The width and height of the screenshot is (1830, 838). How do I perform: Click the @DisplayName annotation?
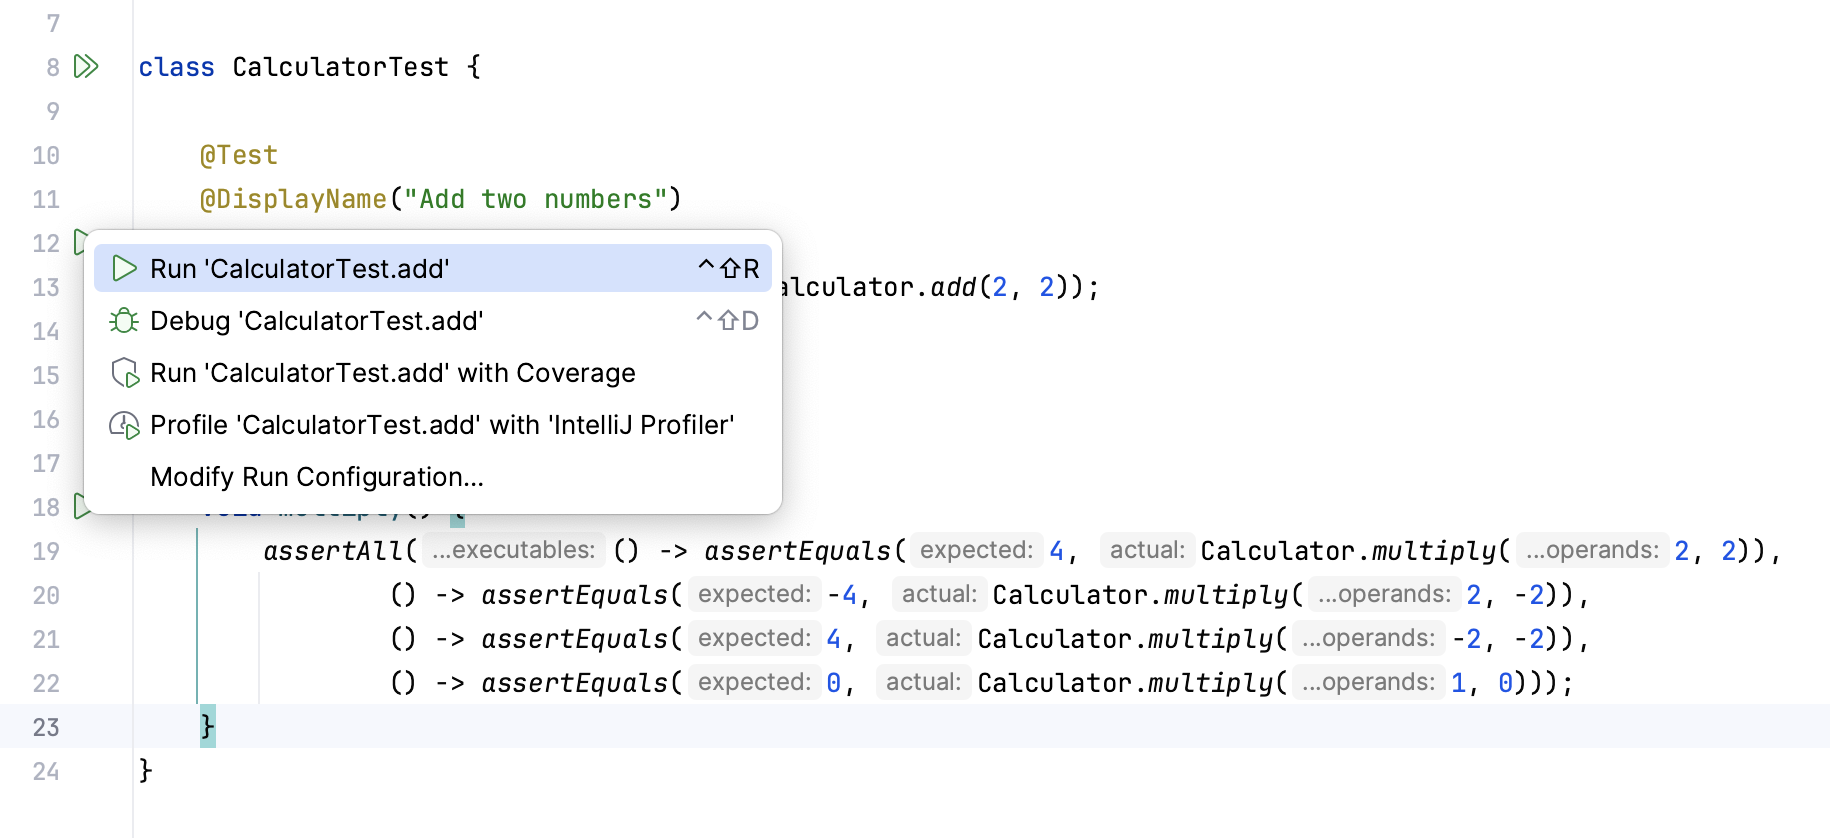click(x=293, y=199)
